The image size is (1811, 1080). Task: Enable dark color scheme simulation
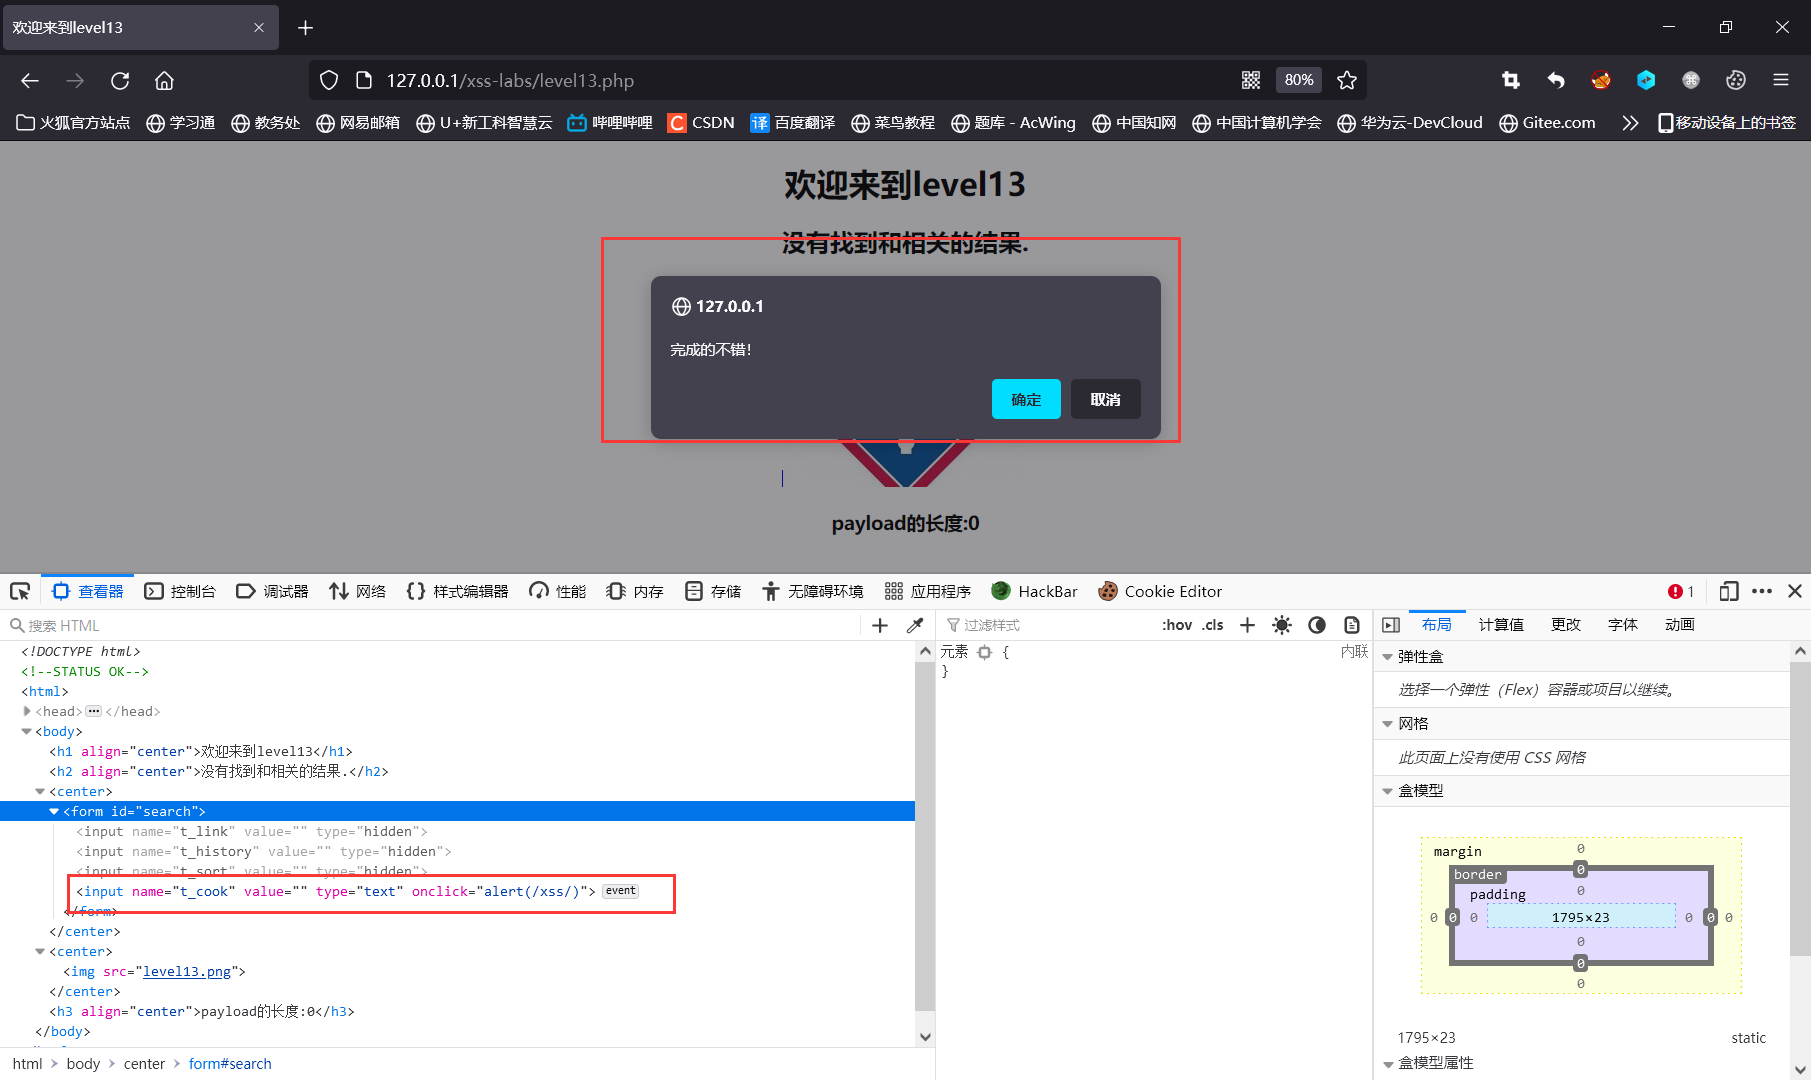(x=1317, y=625)
